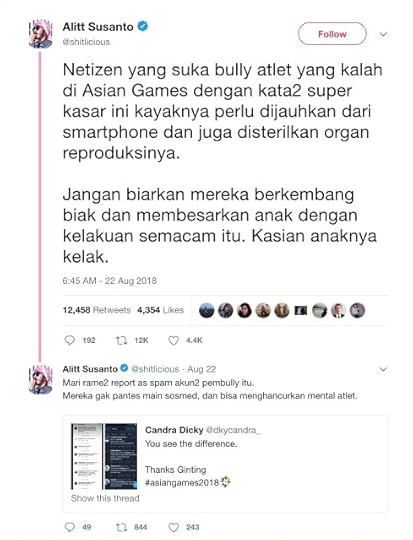Click the verified badge next to Alitt Susanto
Screen dimensions: 413x540
pyautogui.click(x=143, y=26)
